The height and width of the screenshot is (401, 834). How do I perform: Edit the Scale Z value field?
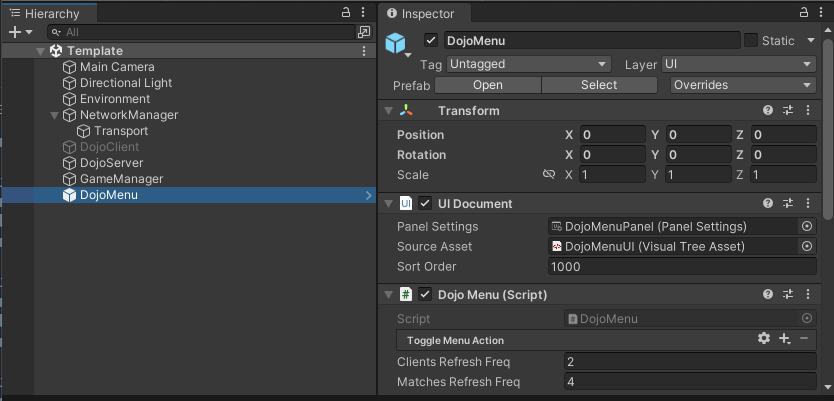coord(783,174)
